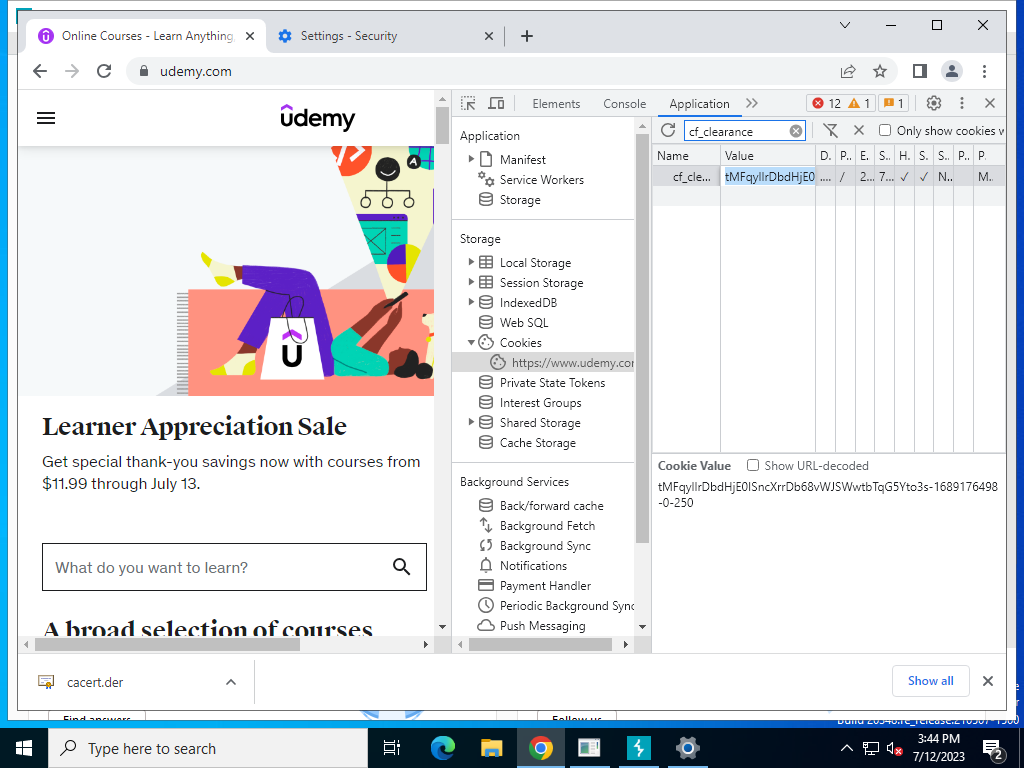Toggle the Chrome side panel
The image size is (1024, 768).
tap(920, 71)
